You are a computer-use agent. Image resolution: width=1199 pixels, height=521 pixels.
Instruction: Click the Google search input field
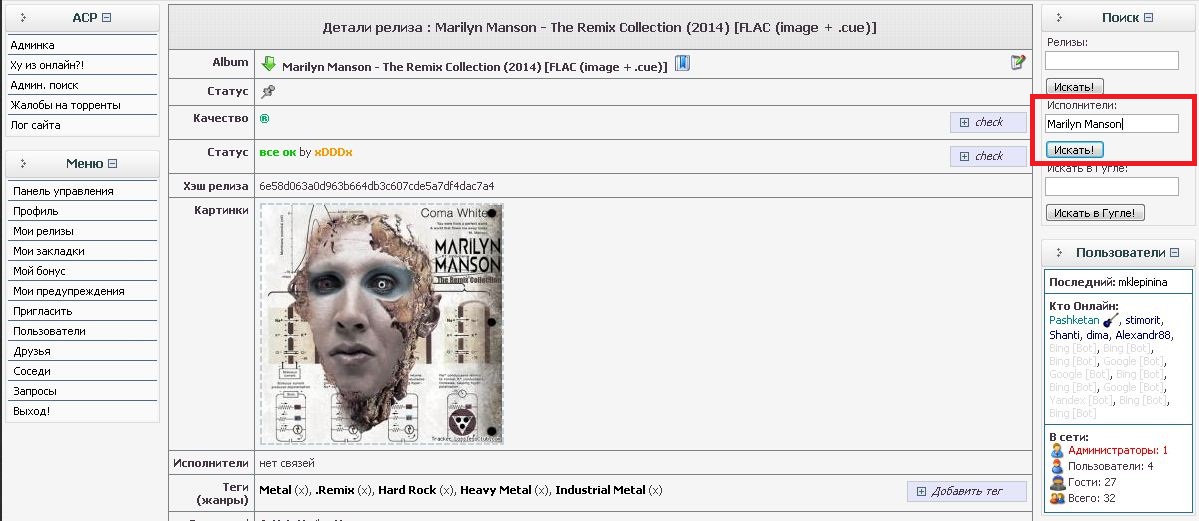coord(1112,186)
